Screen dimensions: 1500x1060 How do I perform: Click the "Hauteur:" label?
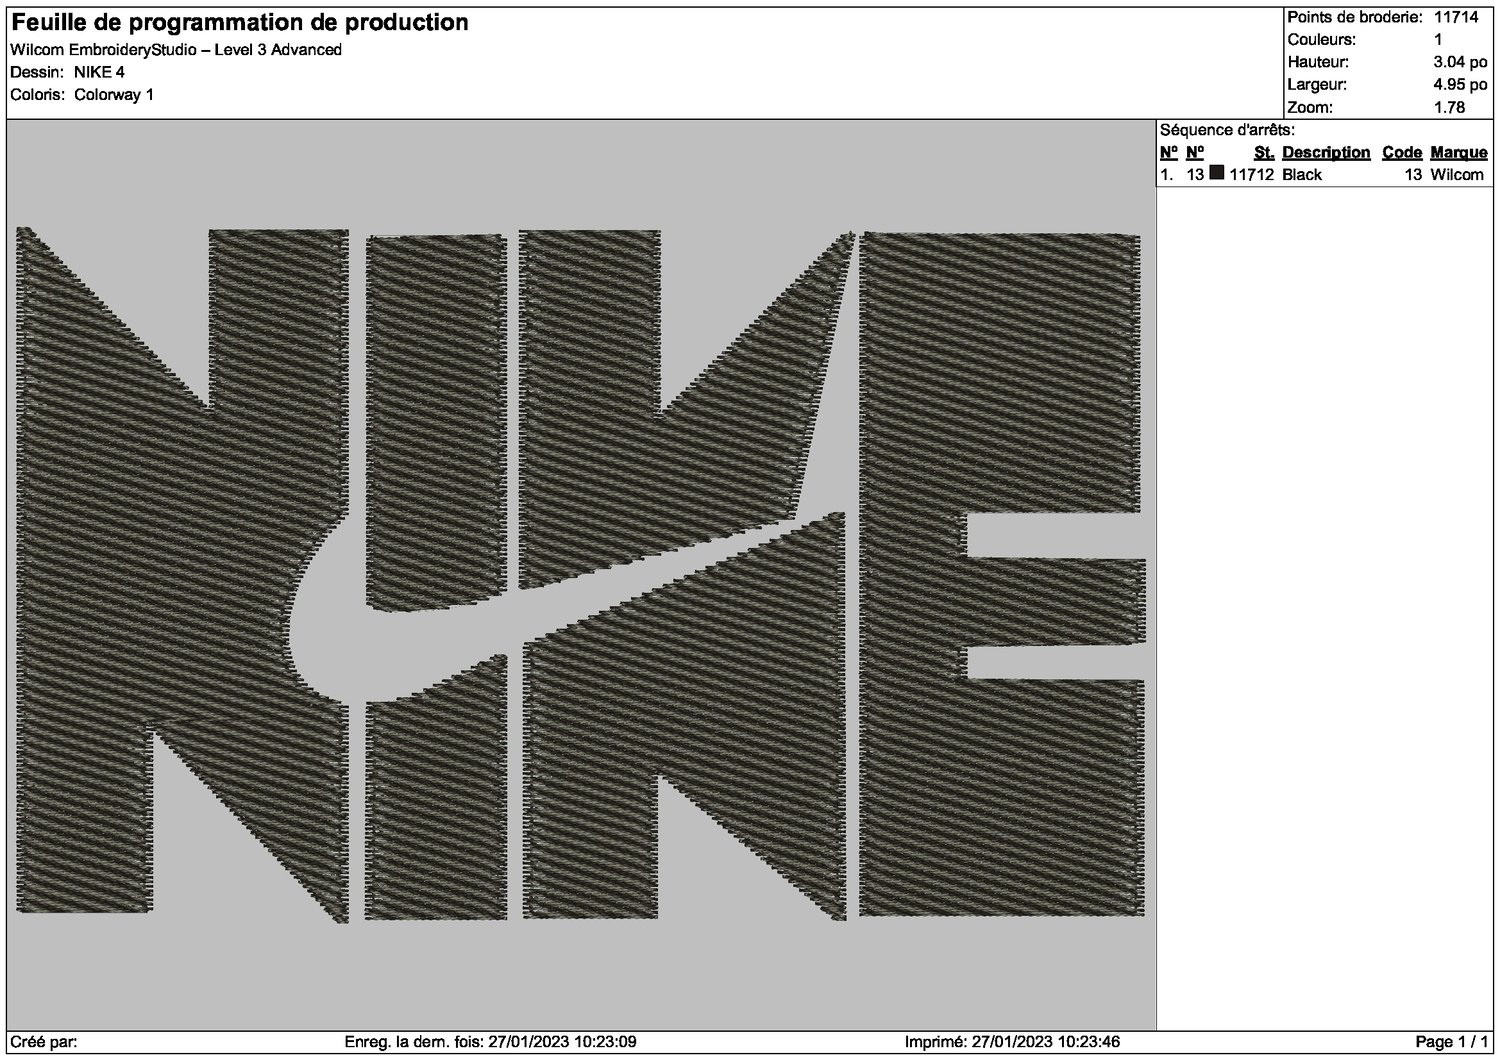1317,62
